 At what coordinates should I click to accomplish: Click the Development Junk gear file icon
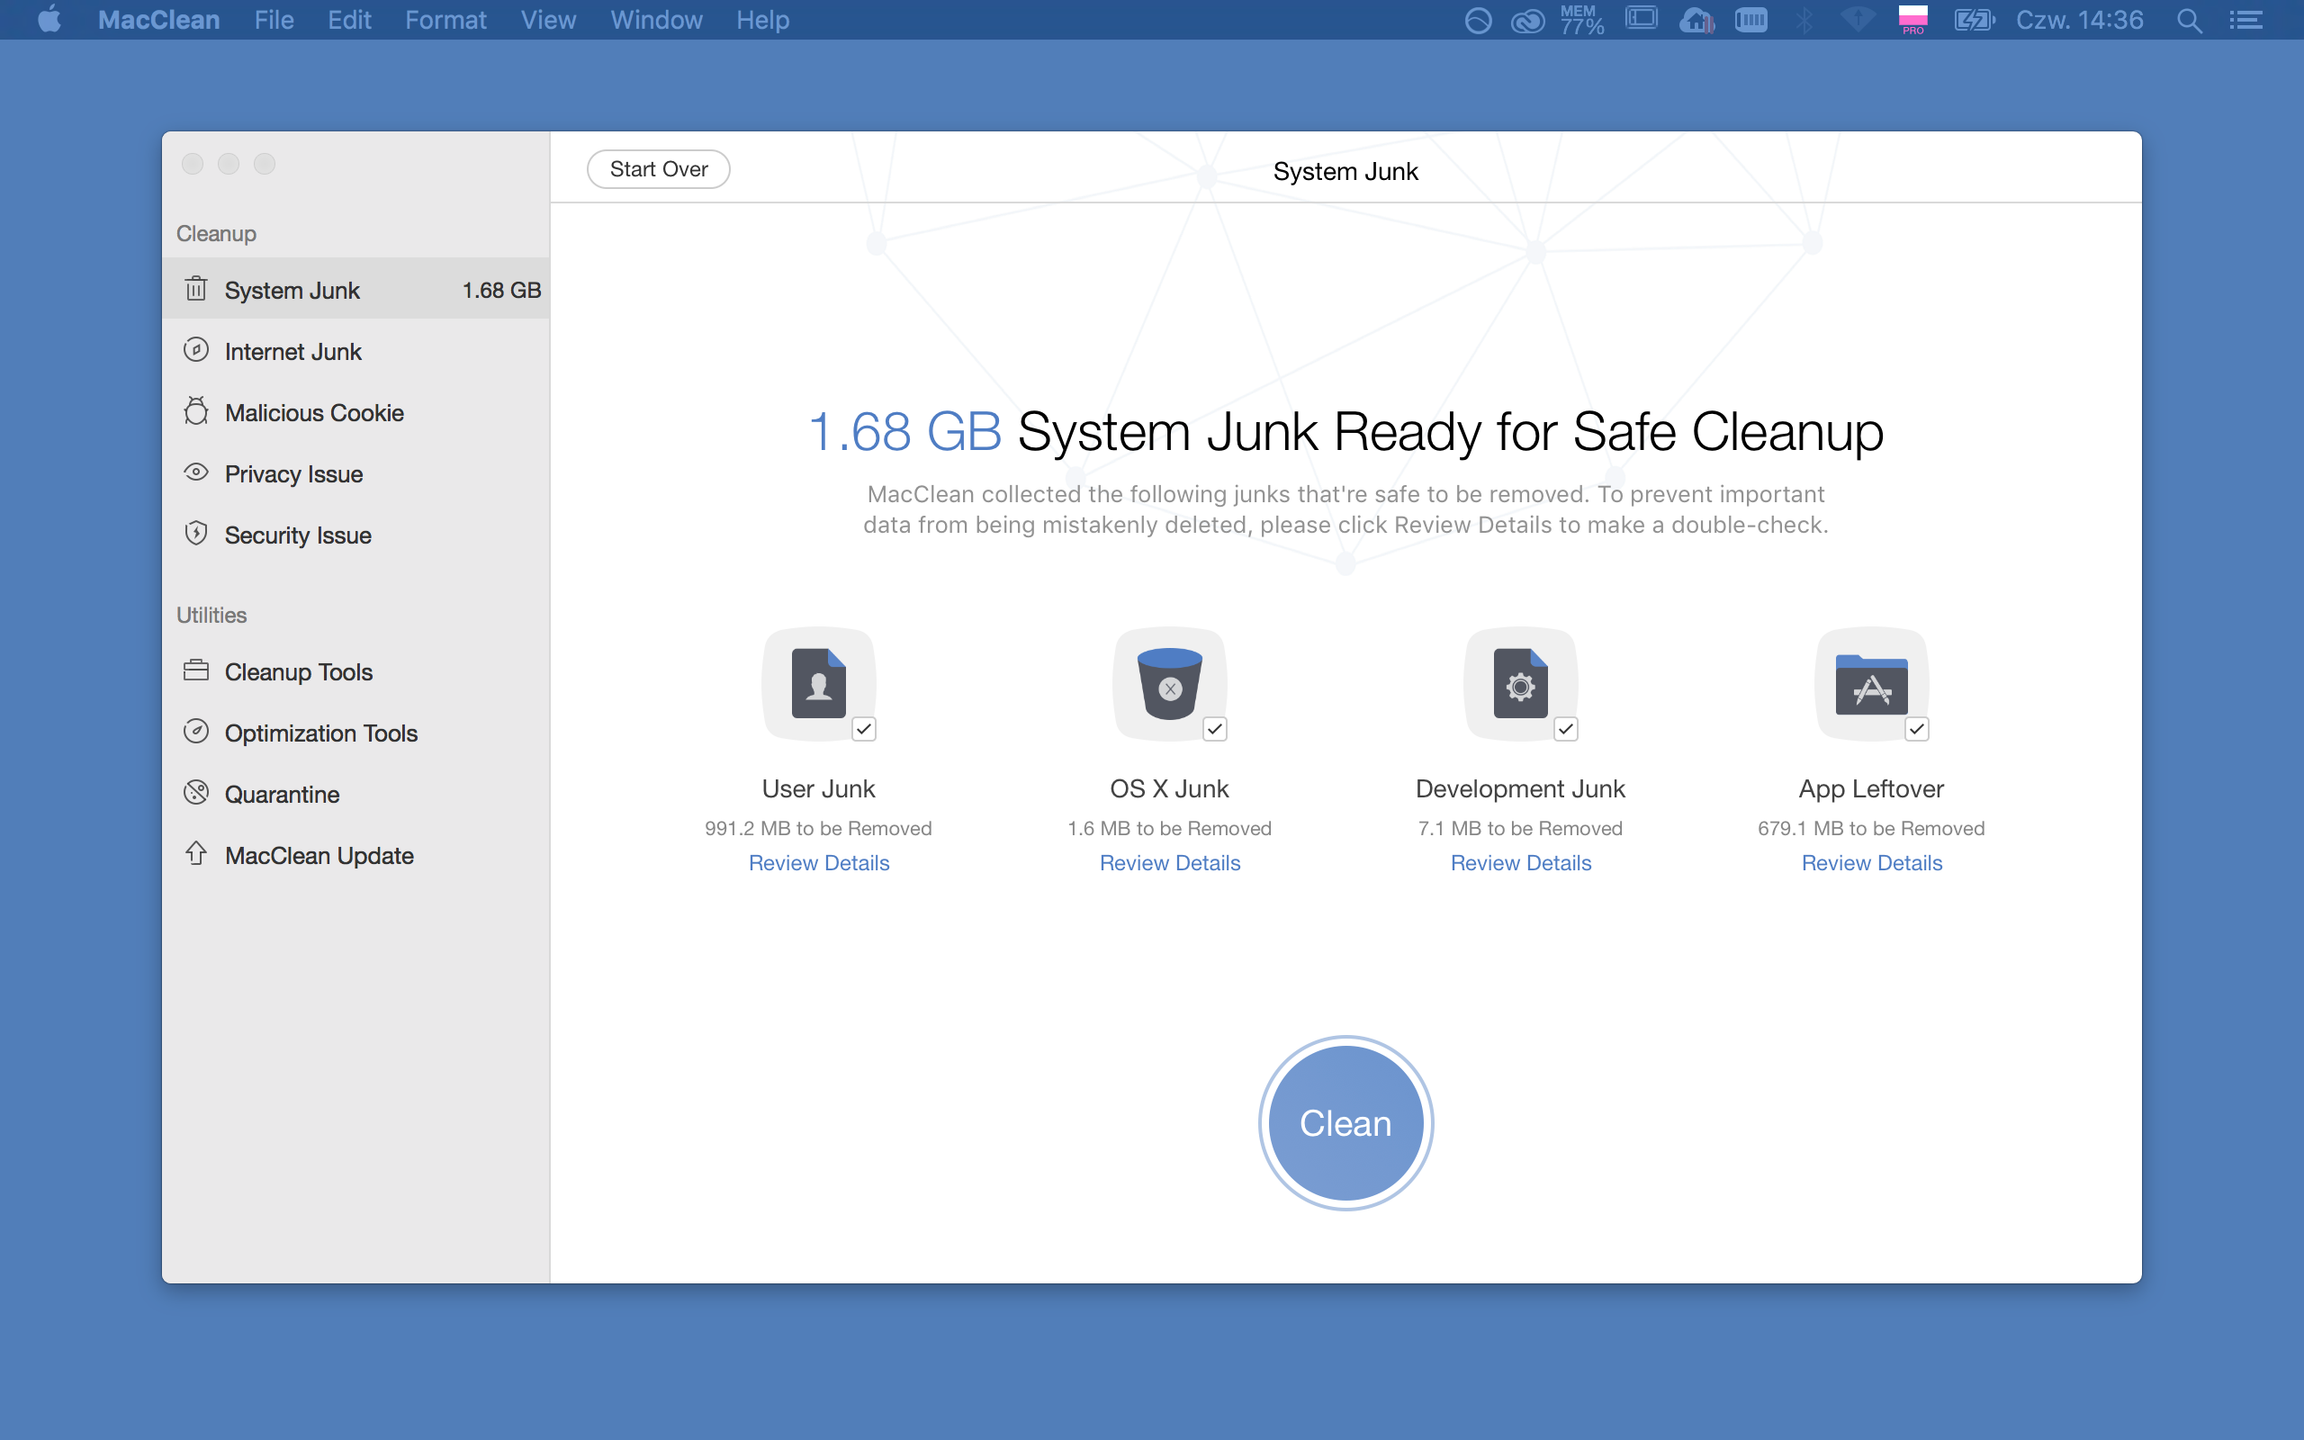(1520, 683)
